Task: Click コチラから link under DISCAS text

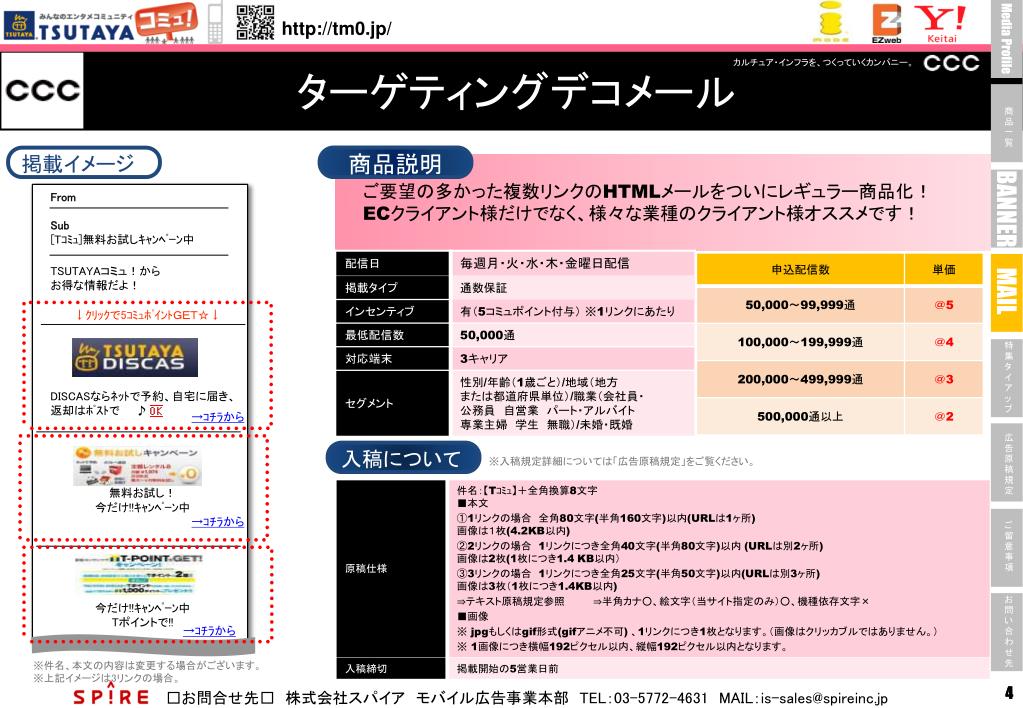Action: pyautogui.click(x=217, y=416)
